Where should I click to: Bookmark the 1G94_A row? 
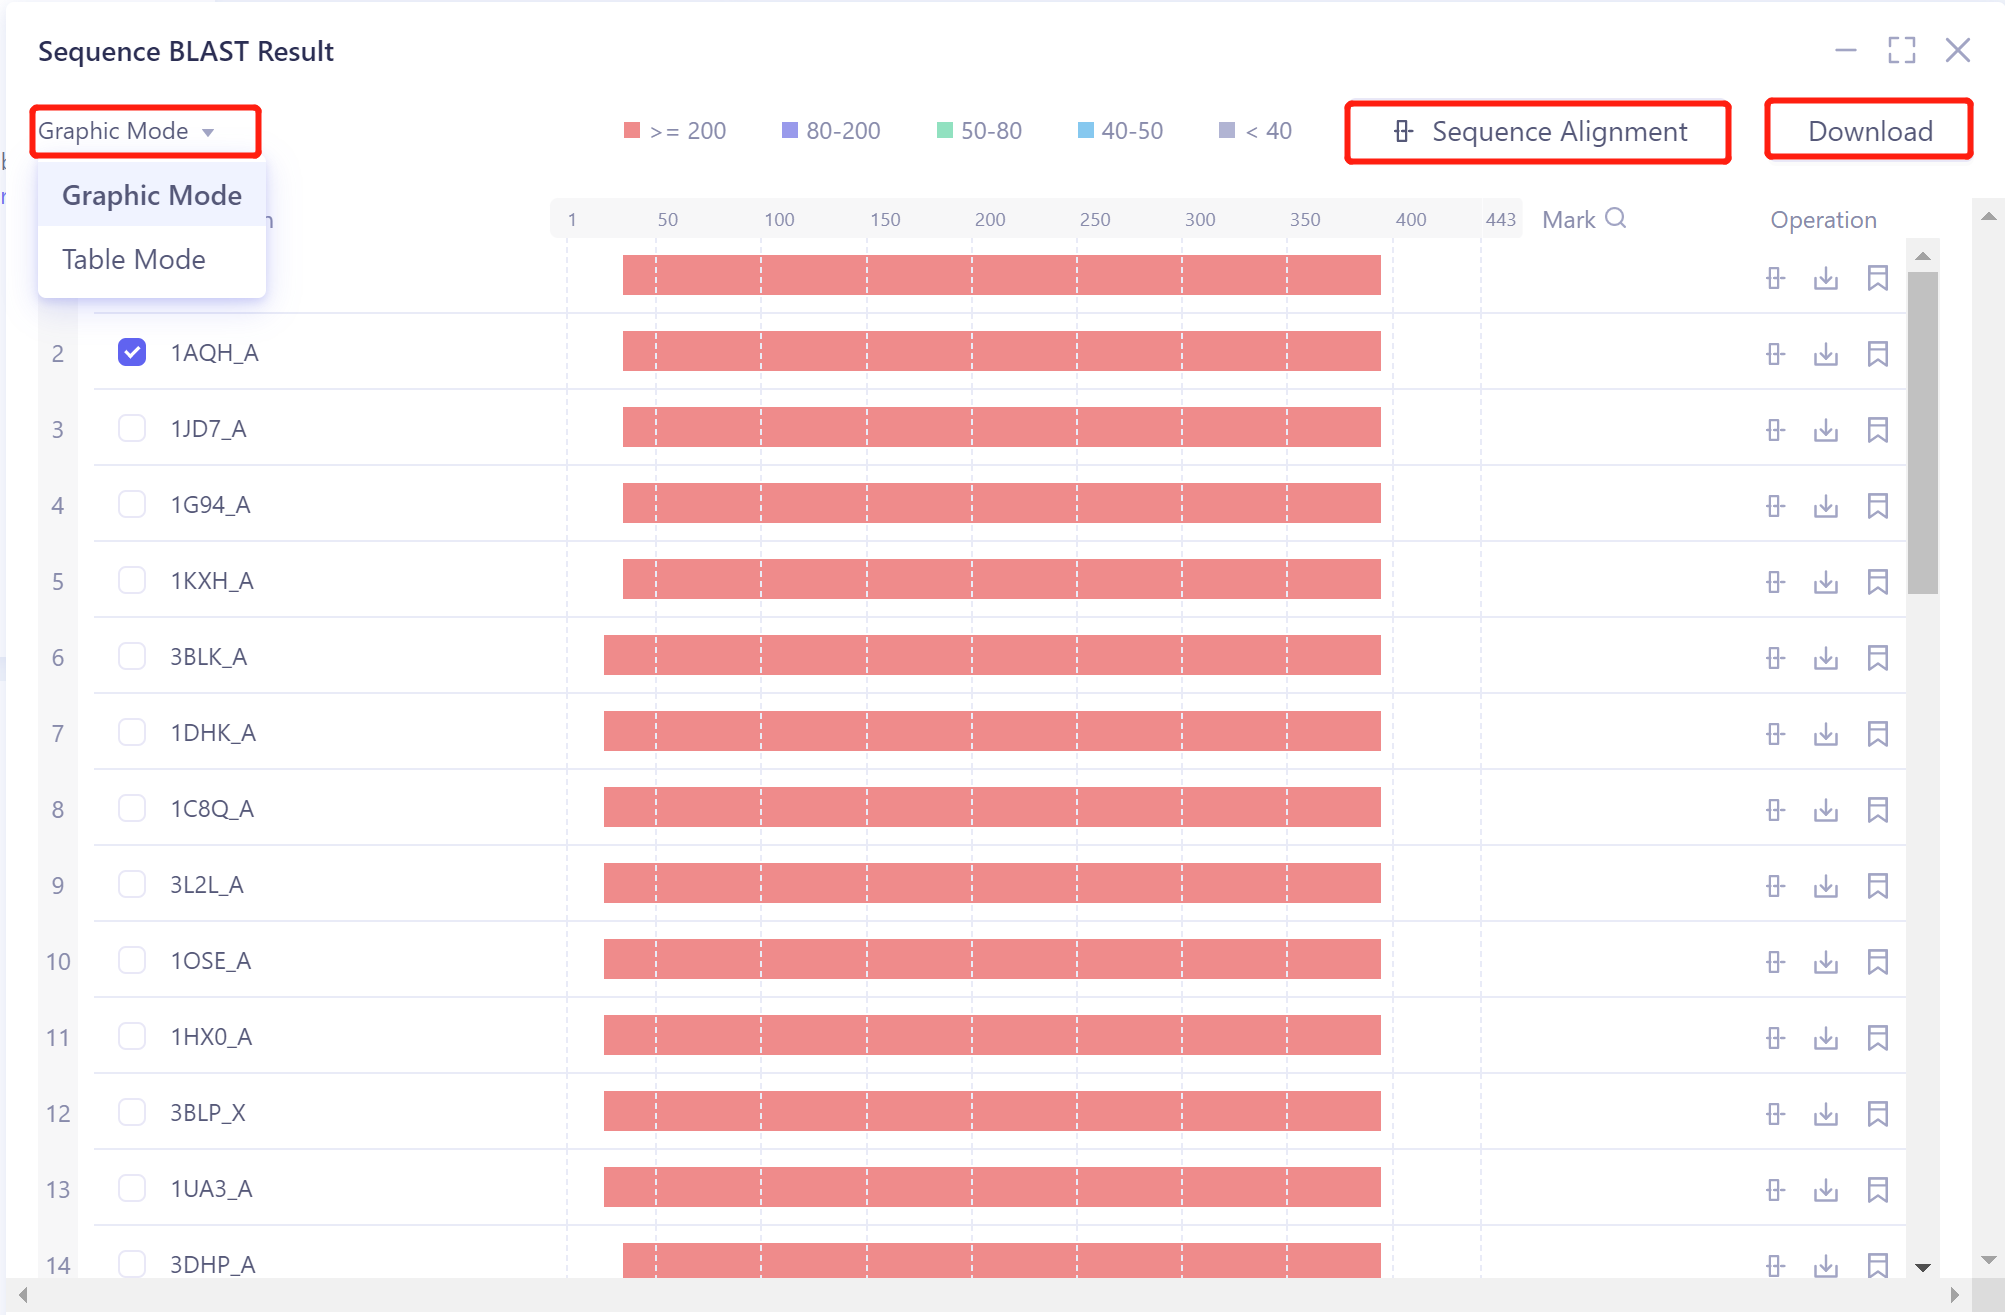click(1877, 506)
